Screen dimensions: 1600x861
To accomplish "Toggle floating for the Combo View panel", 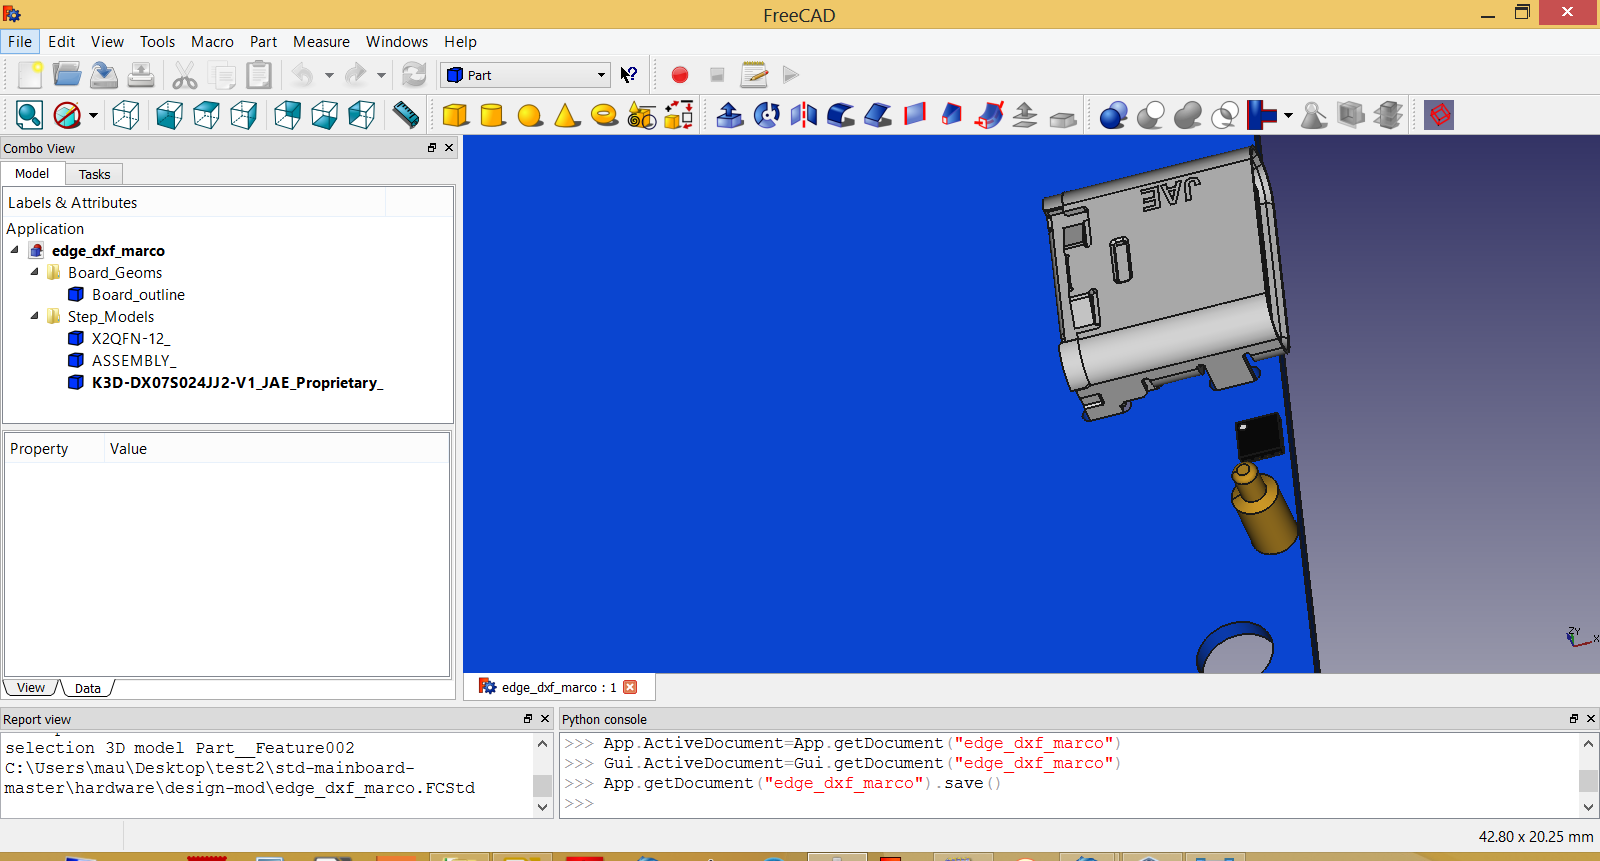I will pyautogui.click(x=432, y=148).
